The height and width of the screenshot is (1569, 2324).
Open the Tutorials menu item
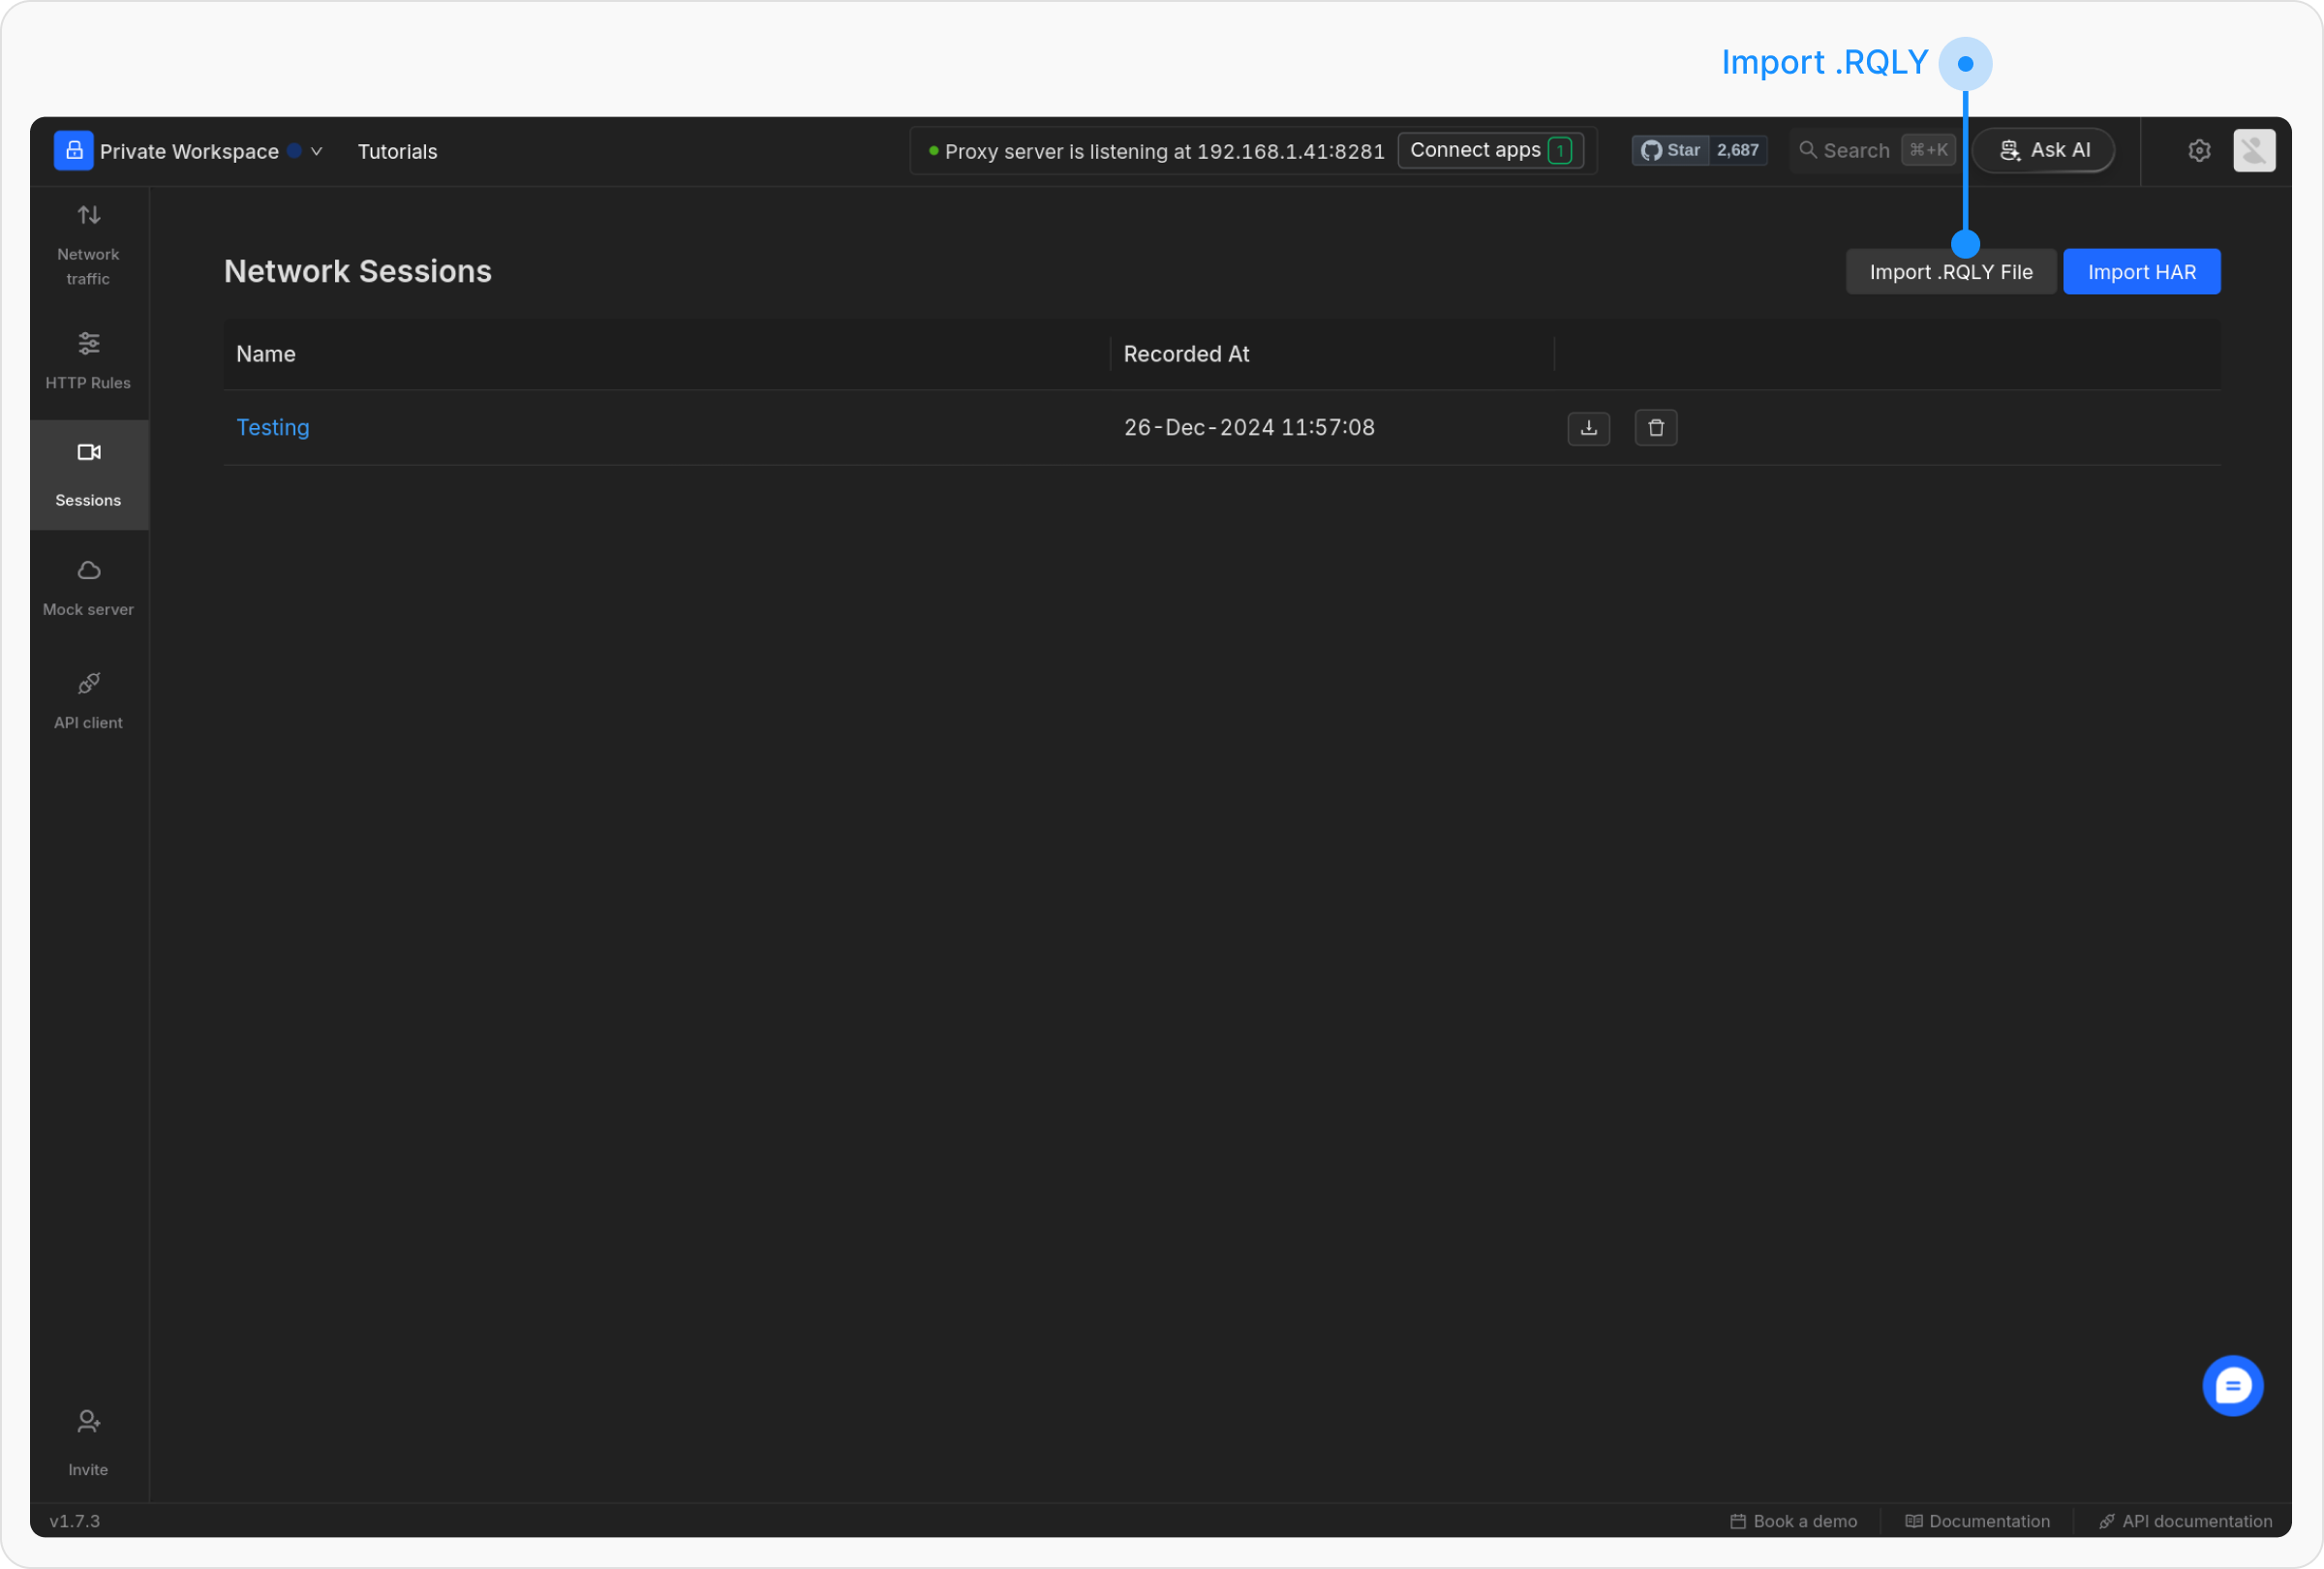(x=397, y=152)
